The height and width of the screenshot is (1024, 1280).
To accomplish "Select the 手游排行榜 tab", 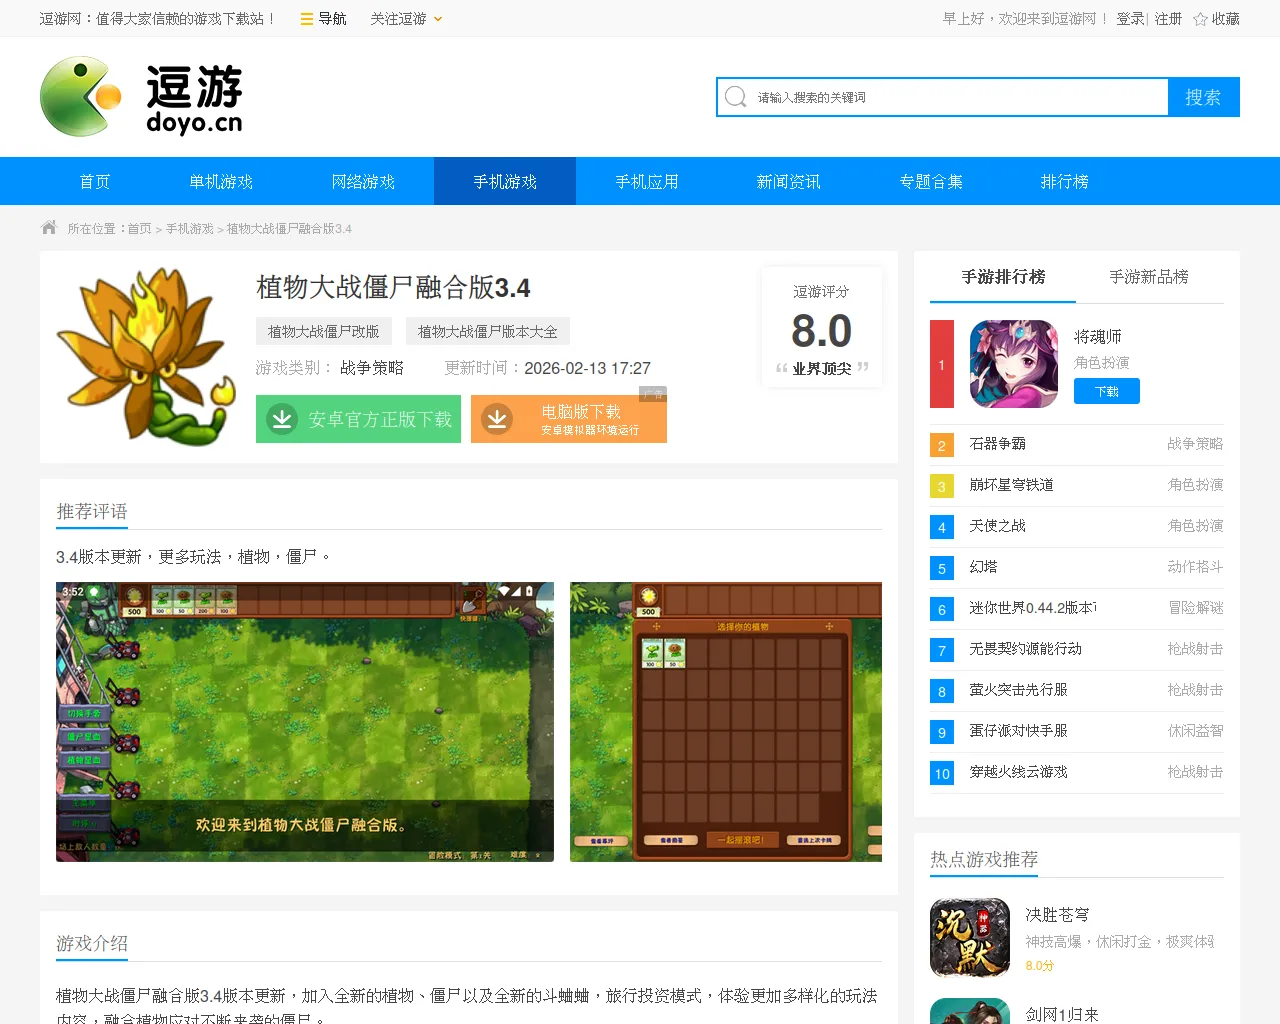I will pos(1002,277).
